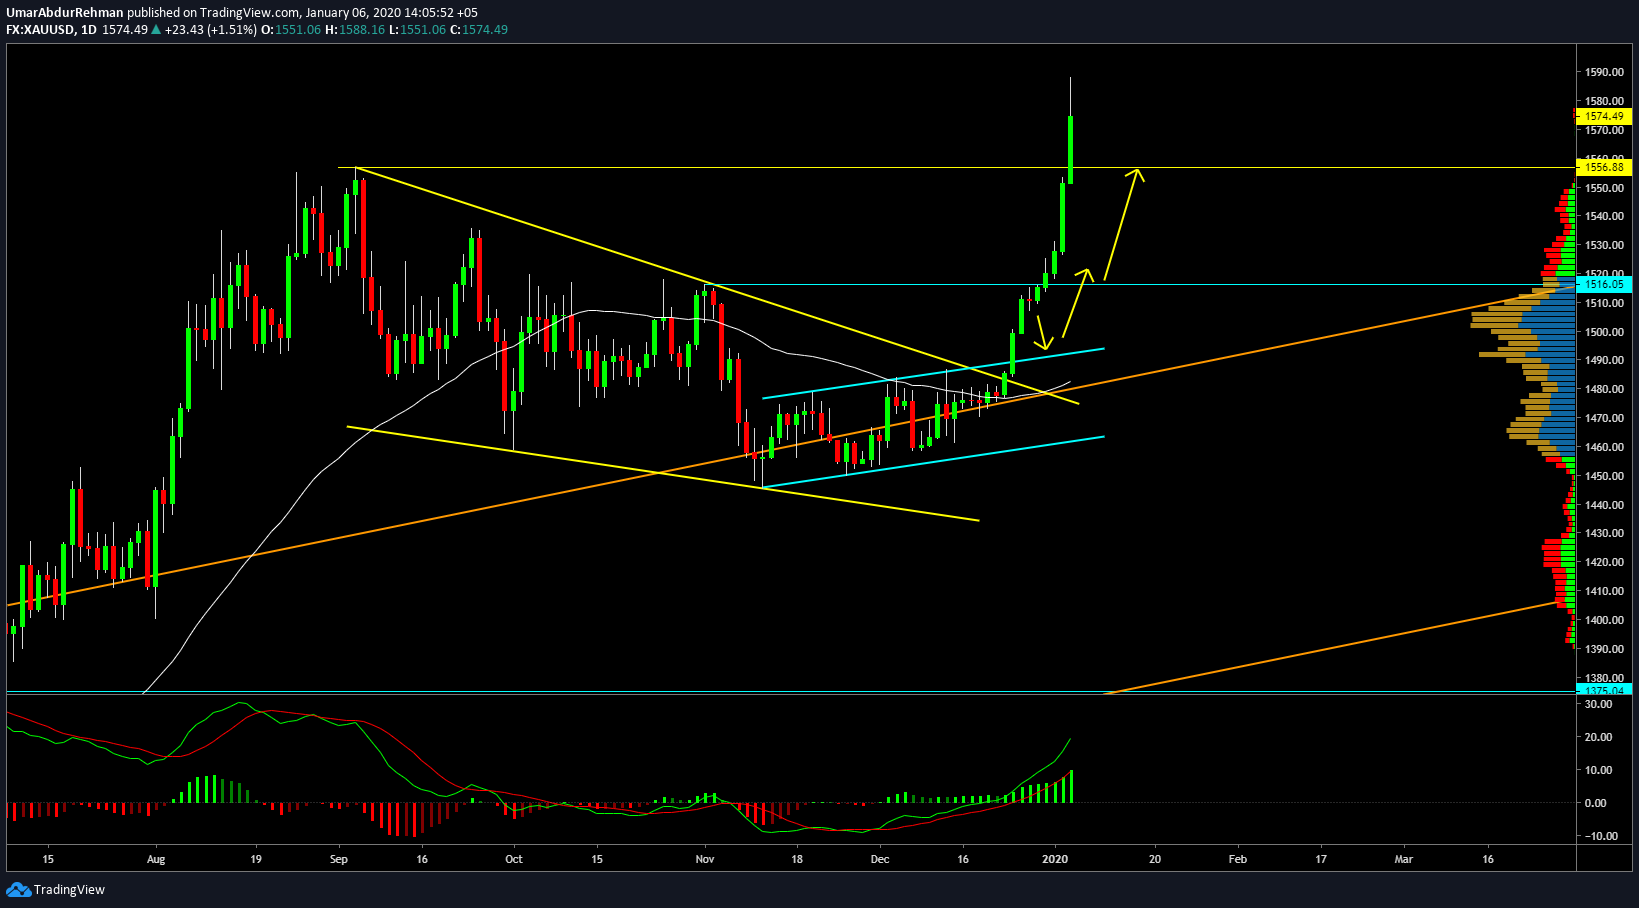This screenshot has height=908, width=1639.
Task: Click the close value C:1574.49
Action: (479, 30)
